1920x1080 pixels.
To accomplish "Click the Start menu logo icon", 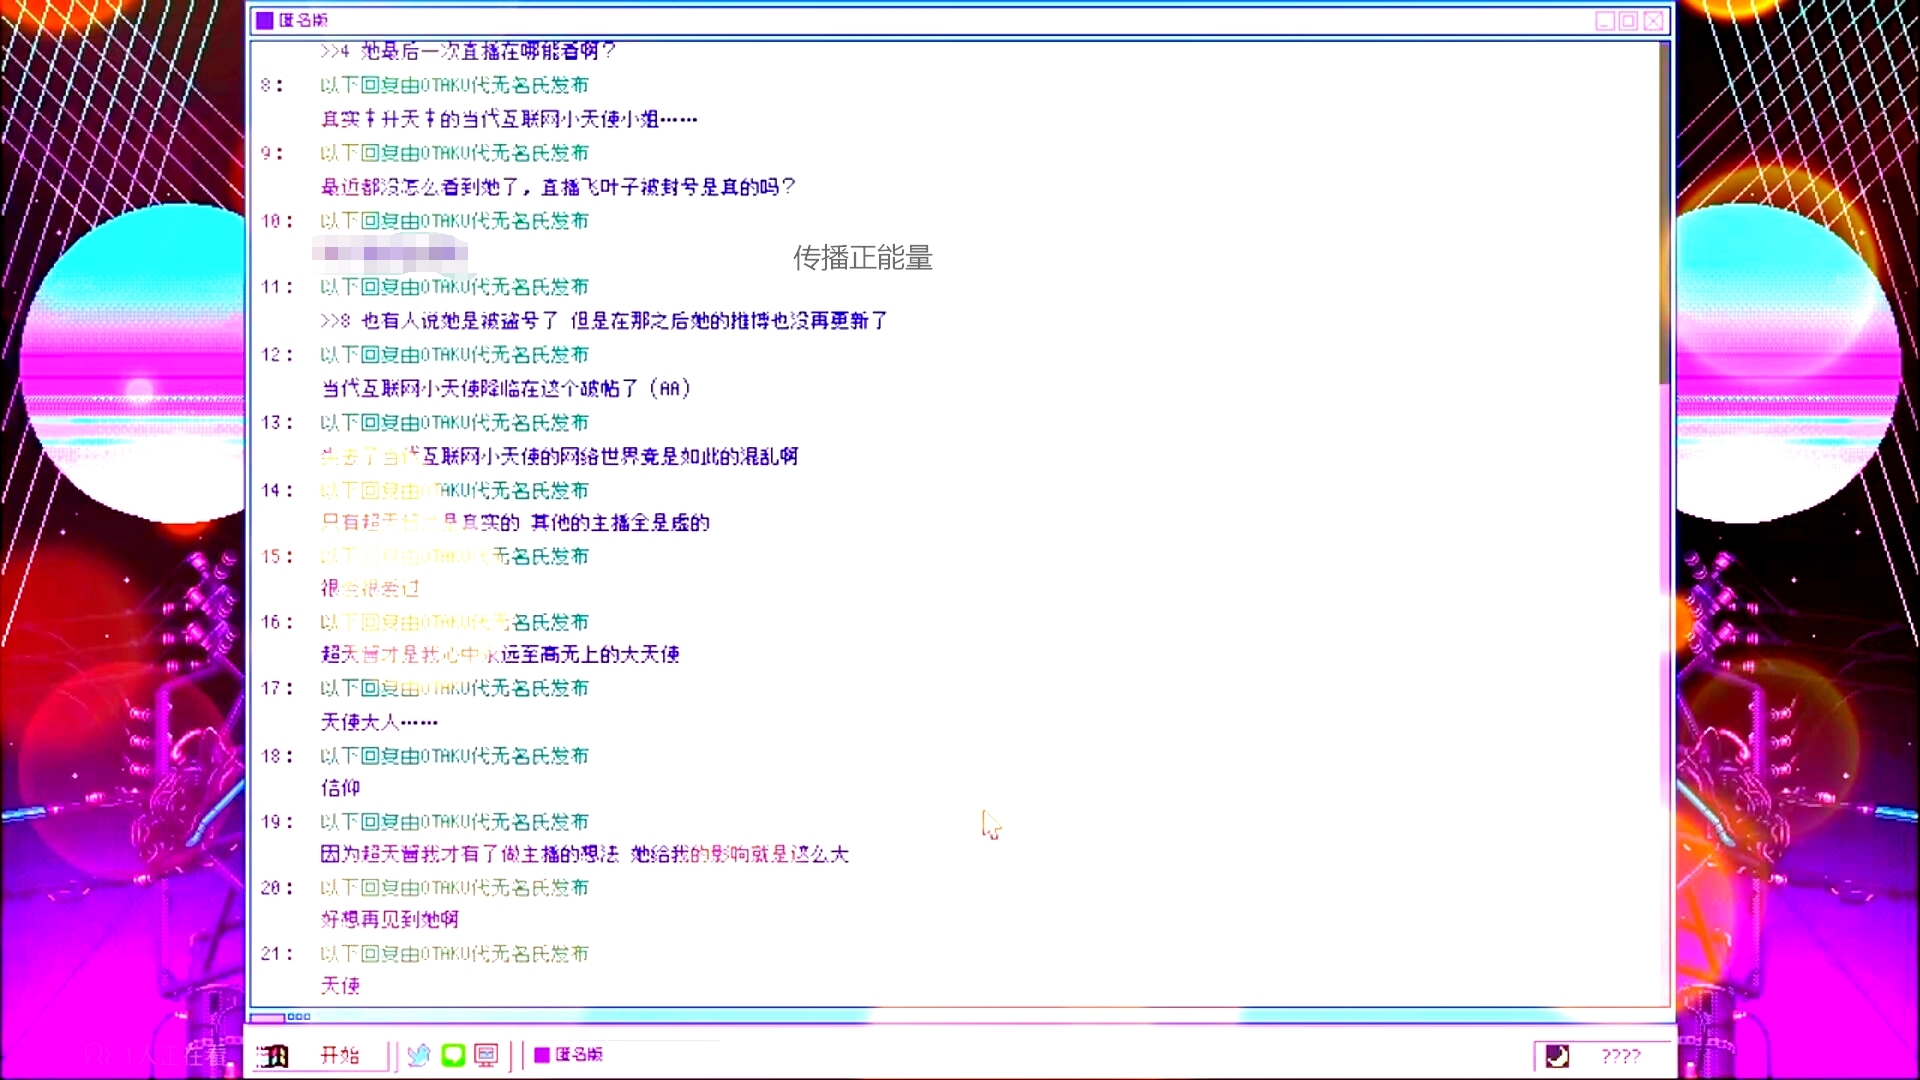I will 272,1056.
